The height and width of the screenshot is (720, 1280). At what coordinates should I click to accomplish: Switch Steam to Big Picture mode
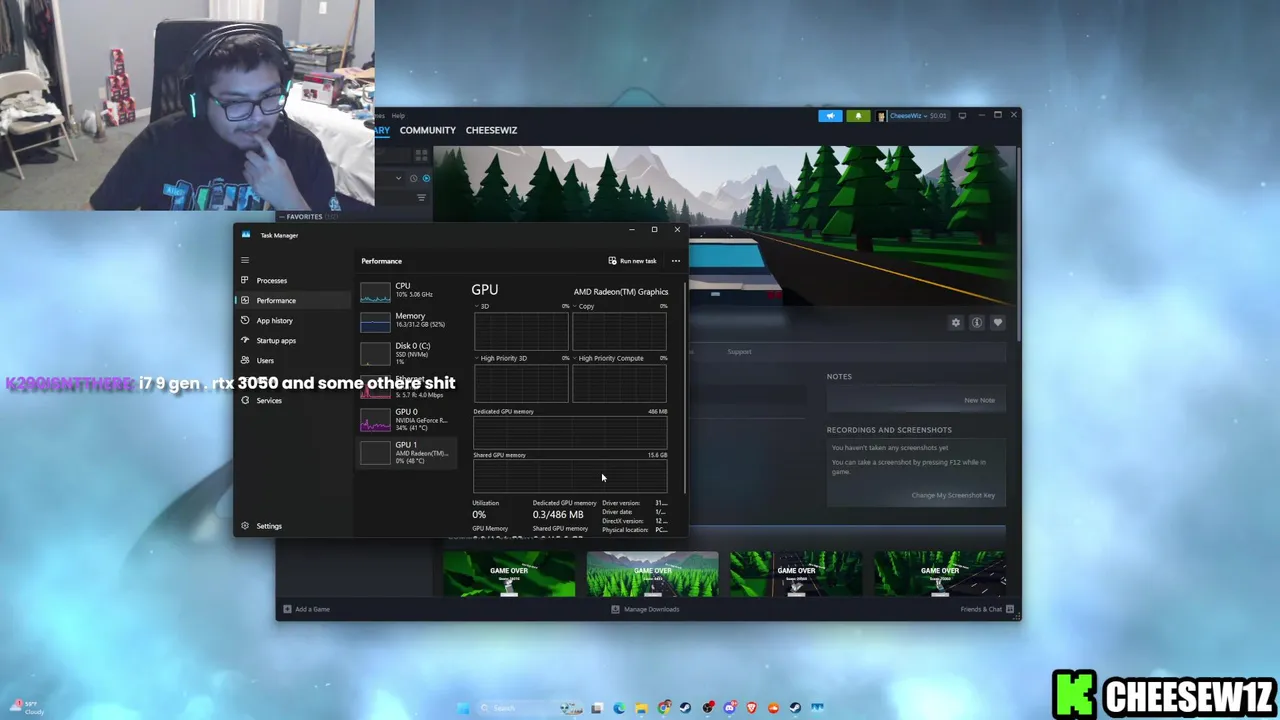962,116
